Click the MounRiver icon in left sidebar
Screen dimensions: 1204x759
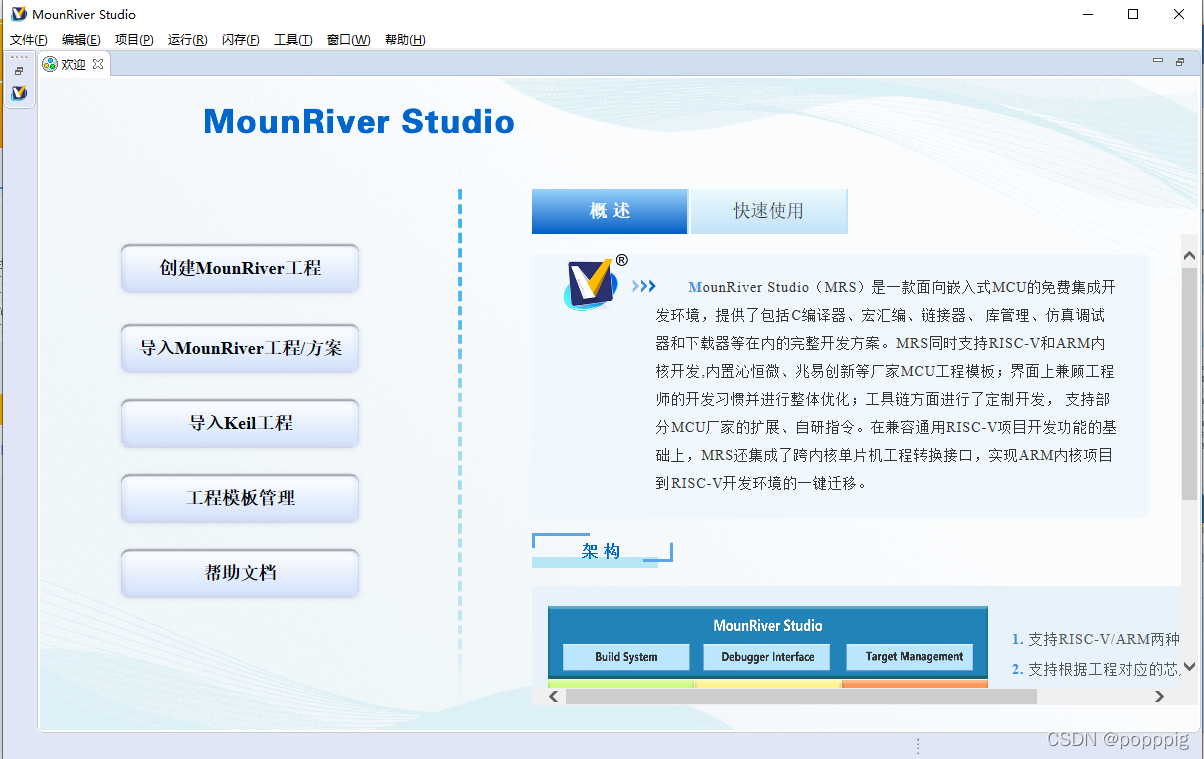click(x=19, y=93)
